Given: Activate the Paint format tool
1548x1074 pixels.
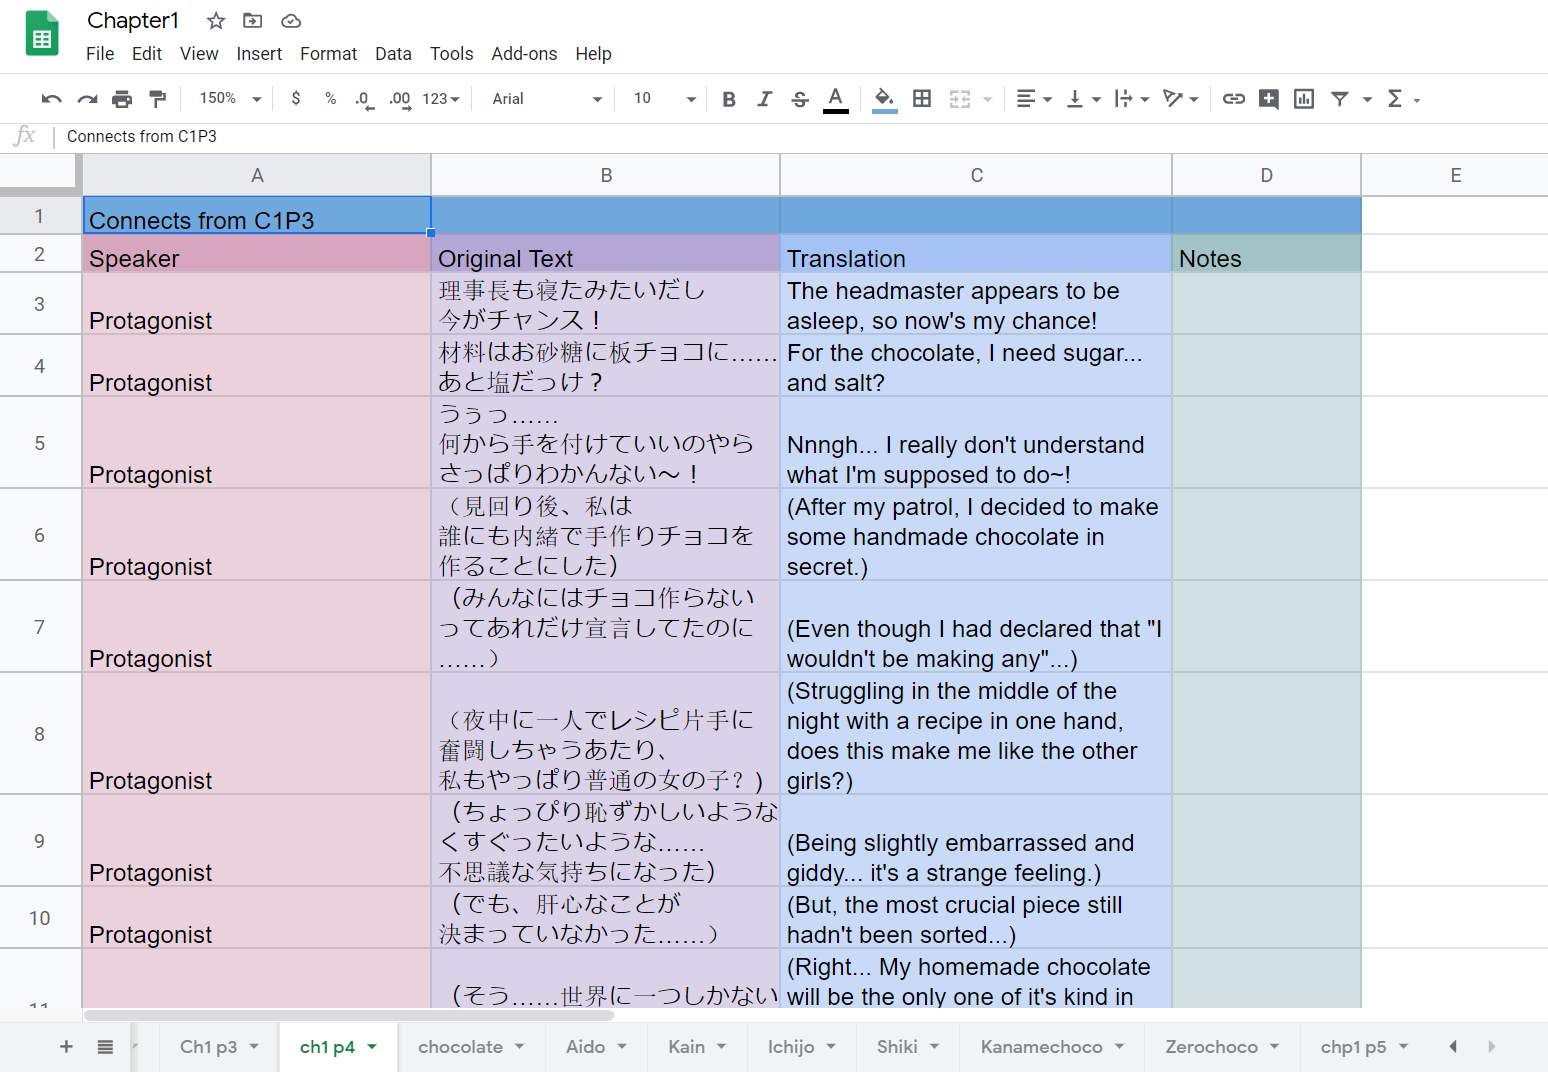Looking at the screenshot, I should pyautogui.click(x=157, y=99).
